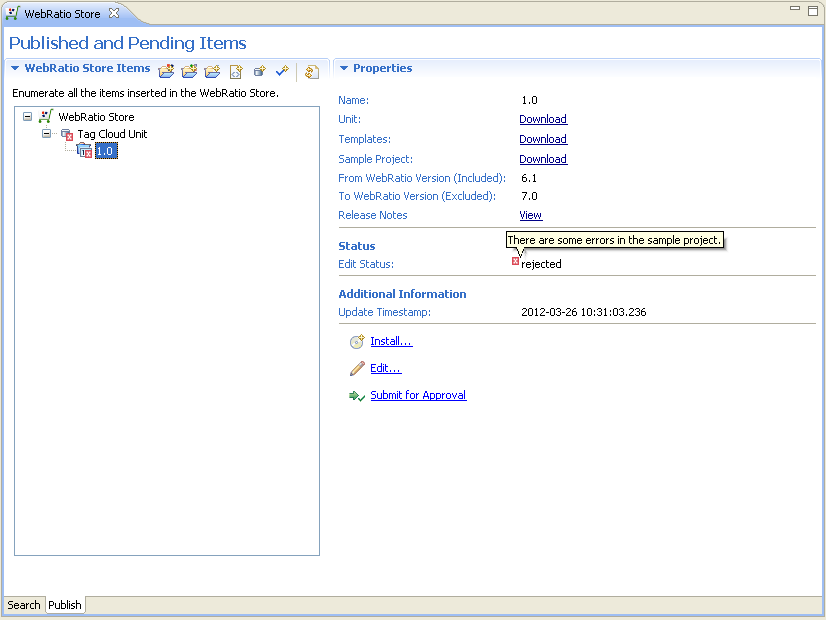The height and width of the screenshot is (620, 826).
Task: Click the blue checkmark add toolbar icon
Action: [x=282, y=71]
